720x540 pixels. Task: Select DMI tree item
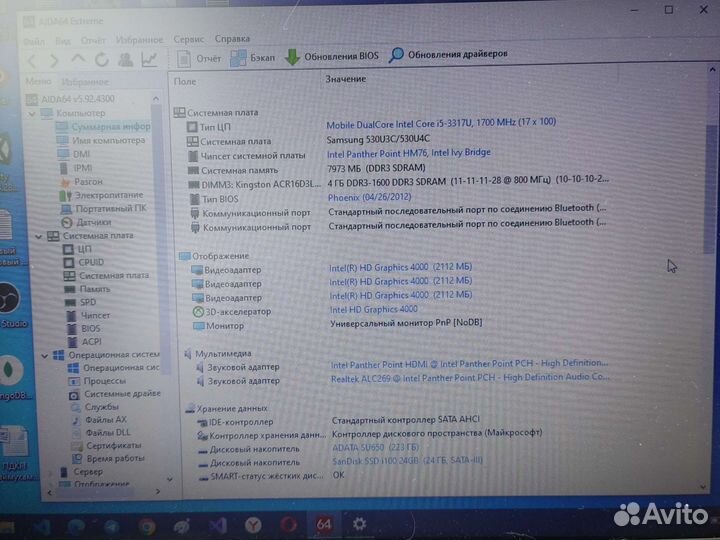click(x=74, y=154)
